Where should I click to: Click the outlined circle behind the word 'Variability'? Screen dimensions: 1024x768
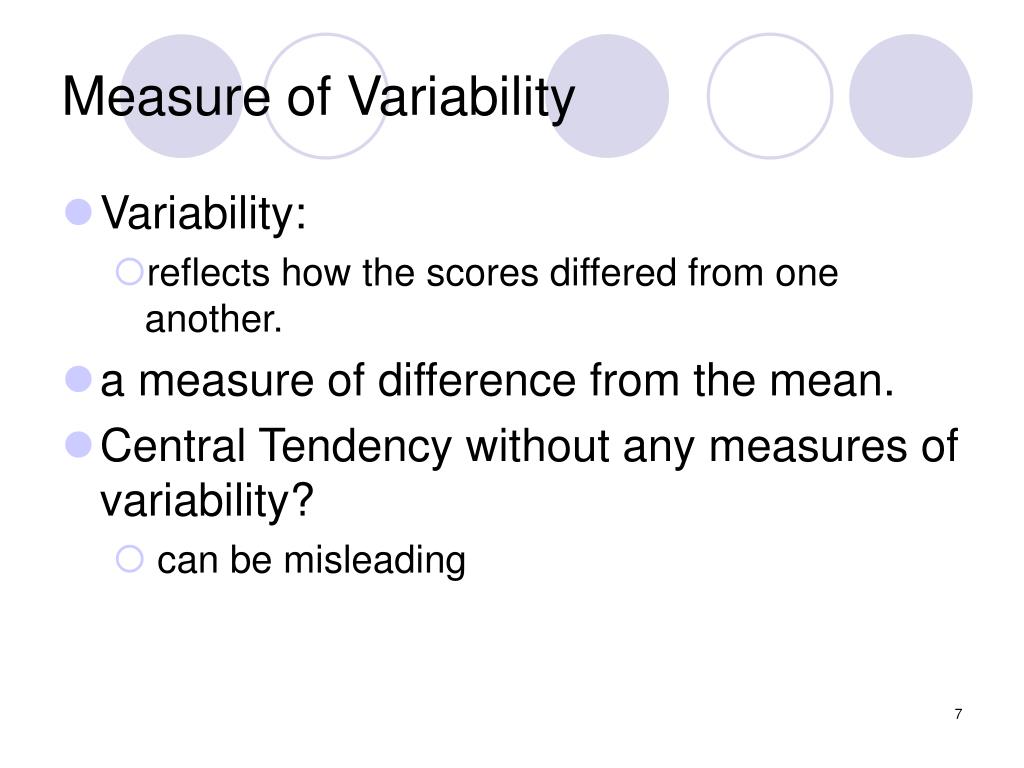[325, 96]
